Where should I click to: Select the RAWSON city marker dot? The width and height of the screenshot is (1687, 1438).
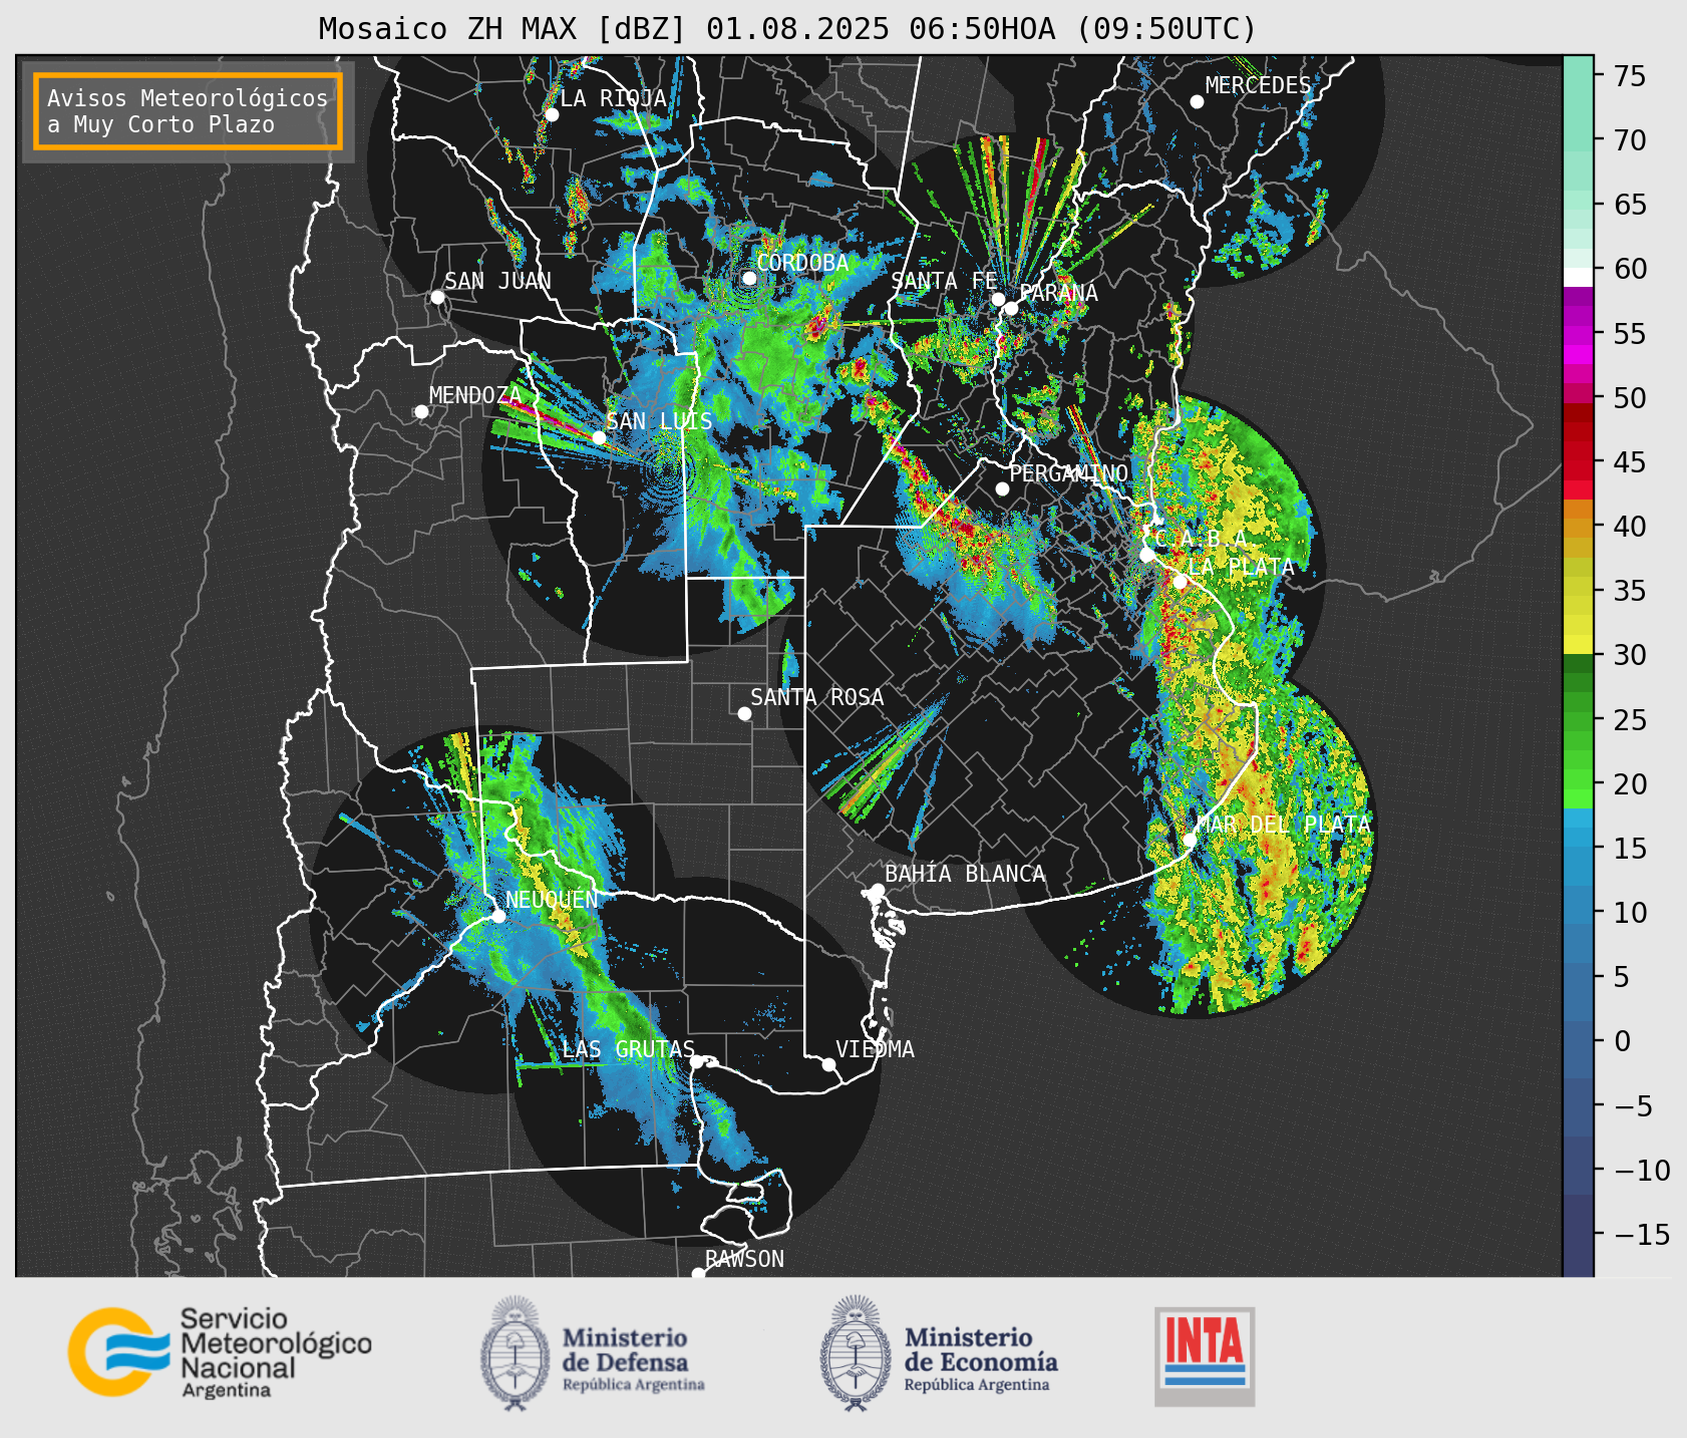coord(698,1273)
